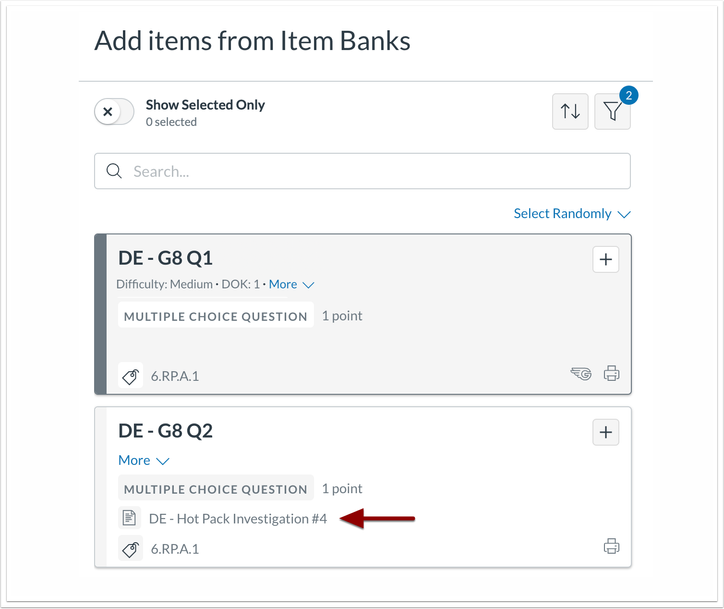Screen dimensions: 724x609
Task: Open the filter options funnel icon
Action: [x=612, y=112]
